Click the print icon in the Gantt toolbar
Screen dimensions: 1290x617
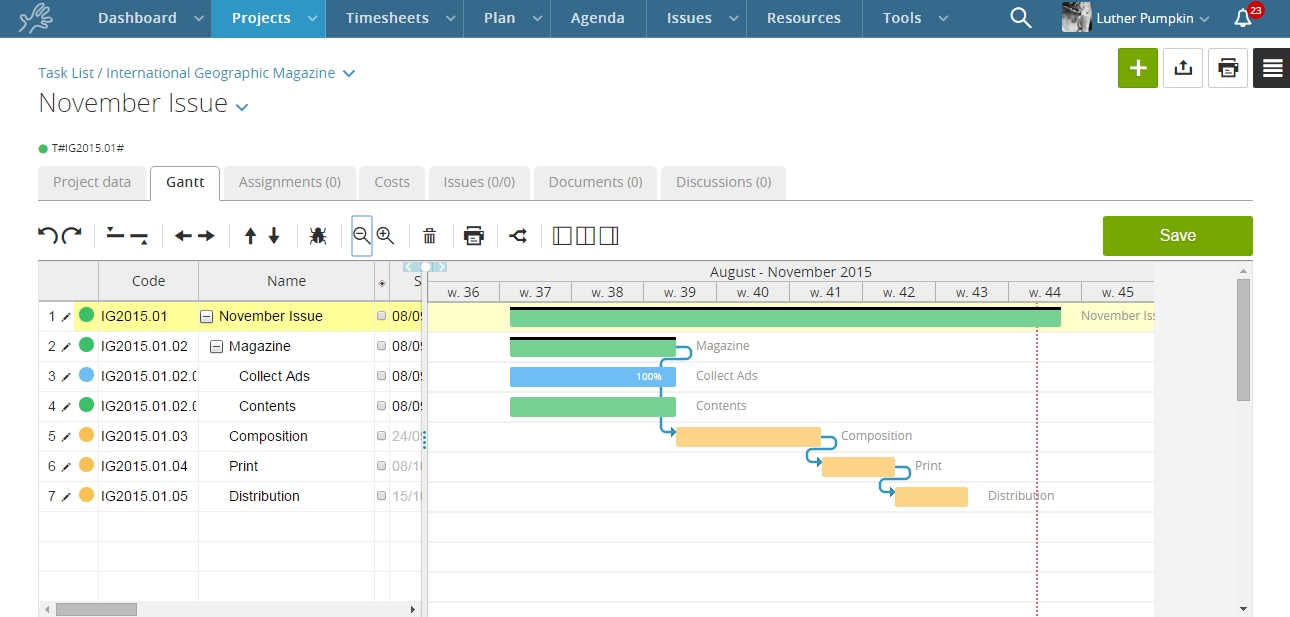473,235
